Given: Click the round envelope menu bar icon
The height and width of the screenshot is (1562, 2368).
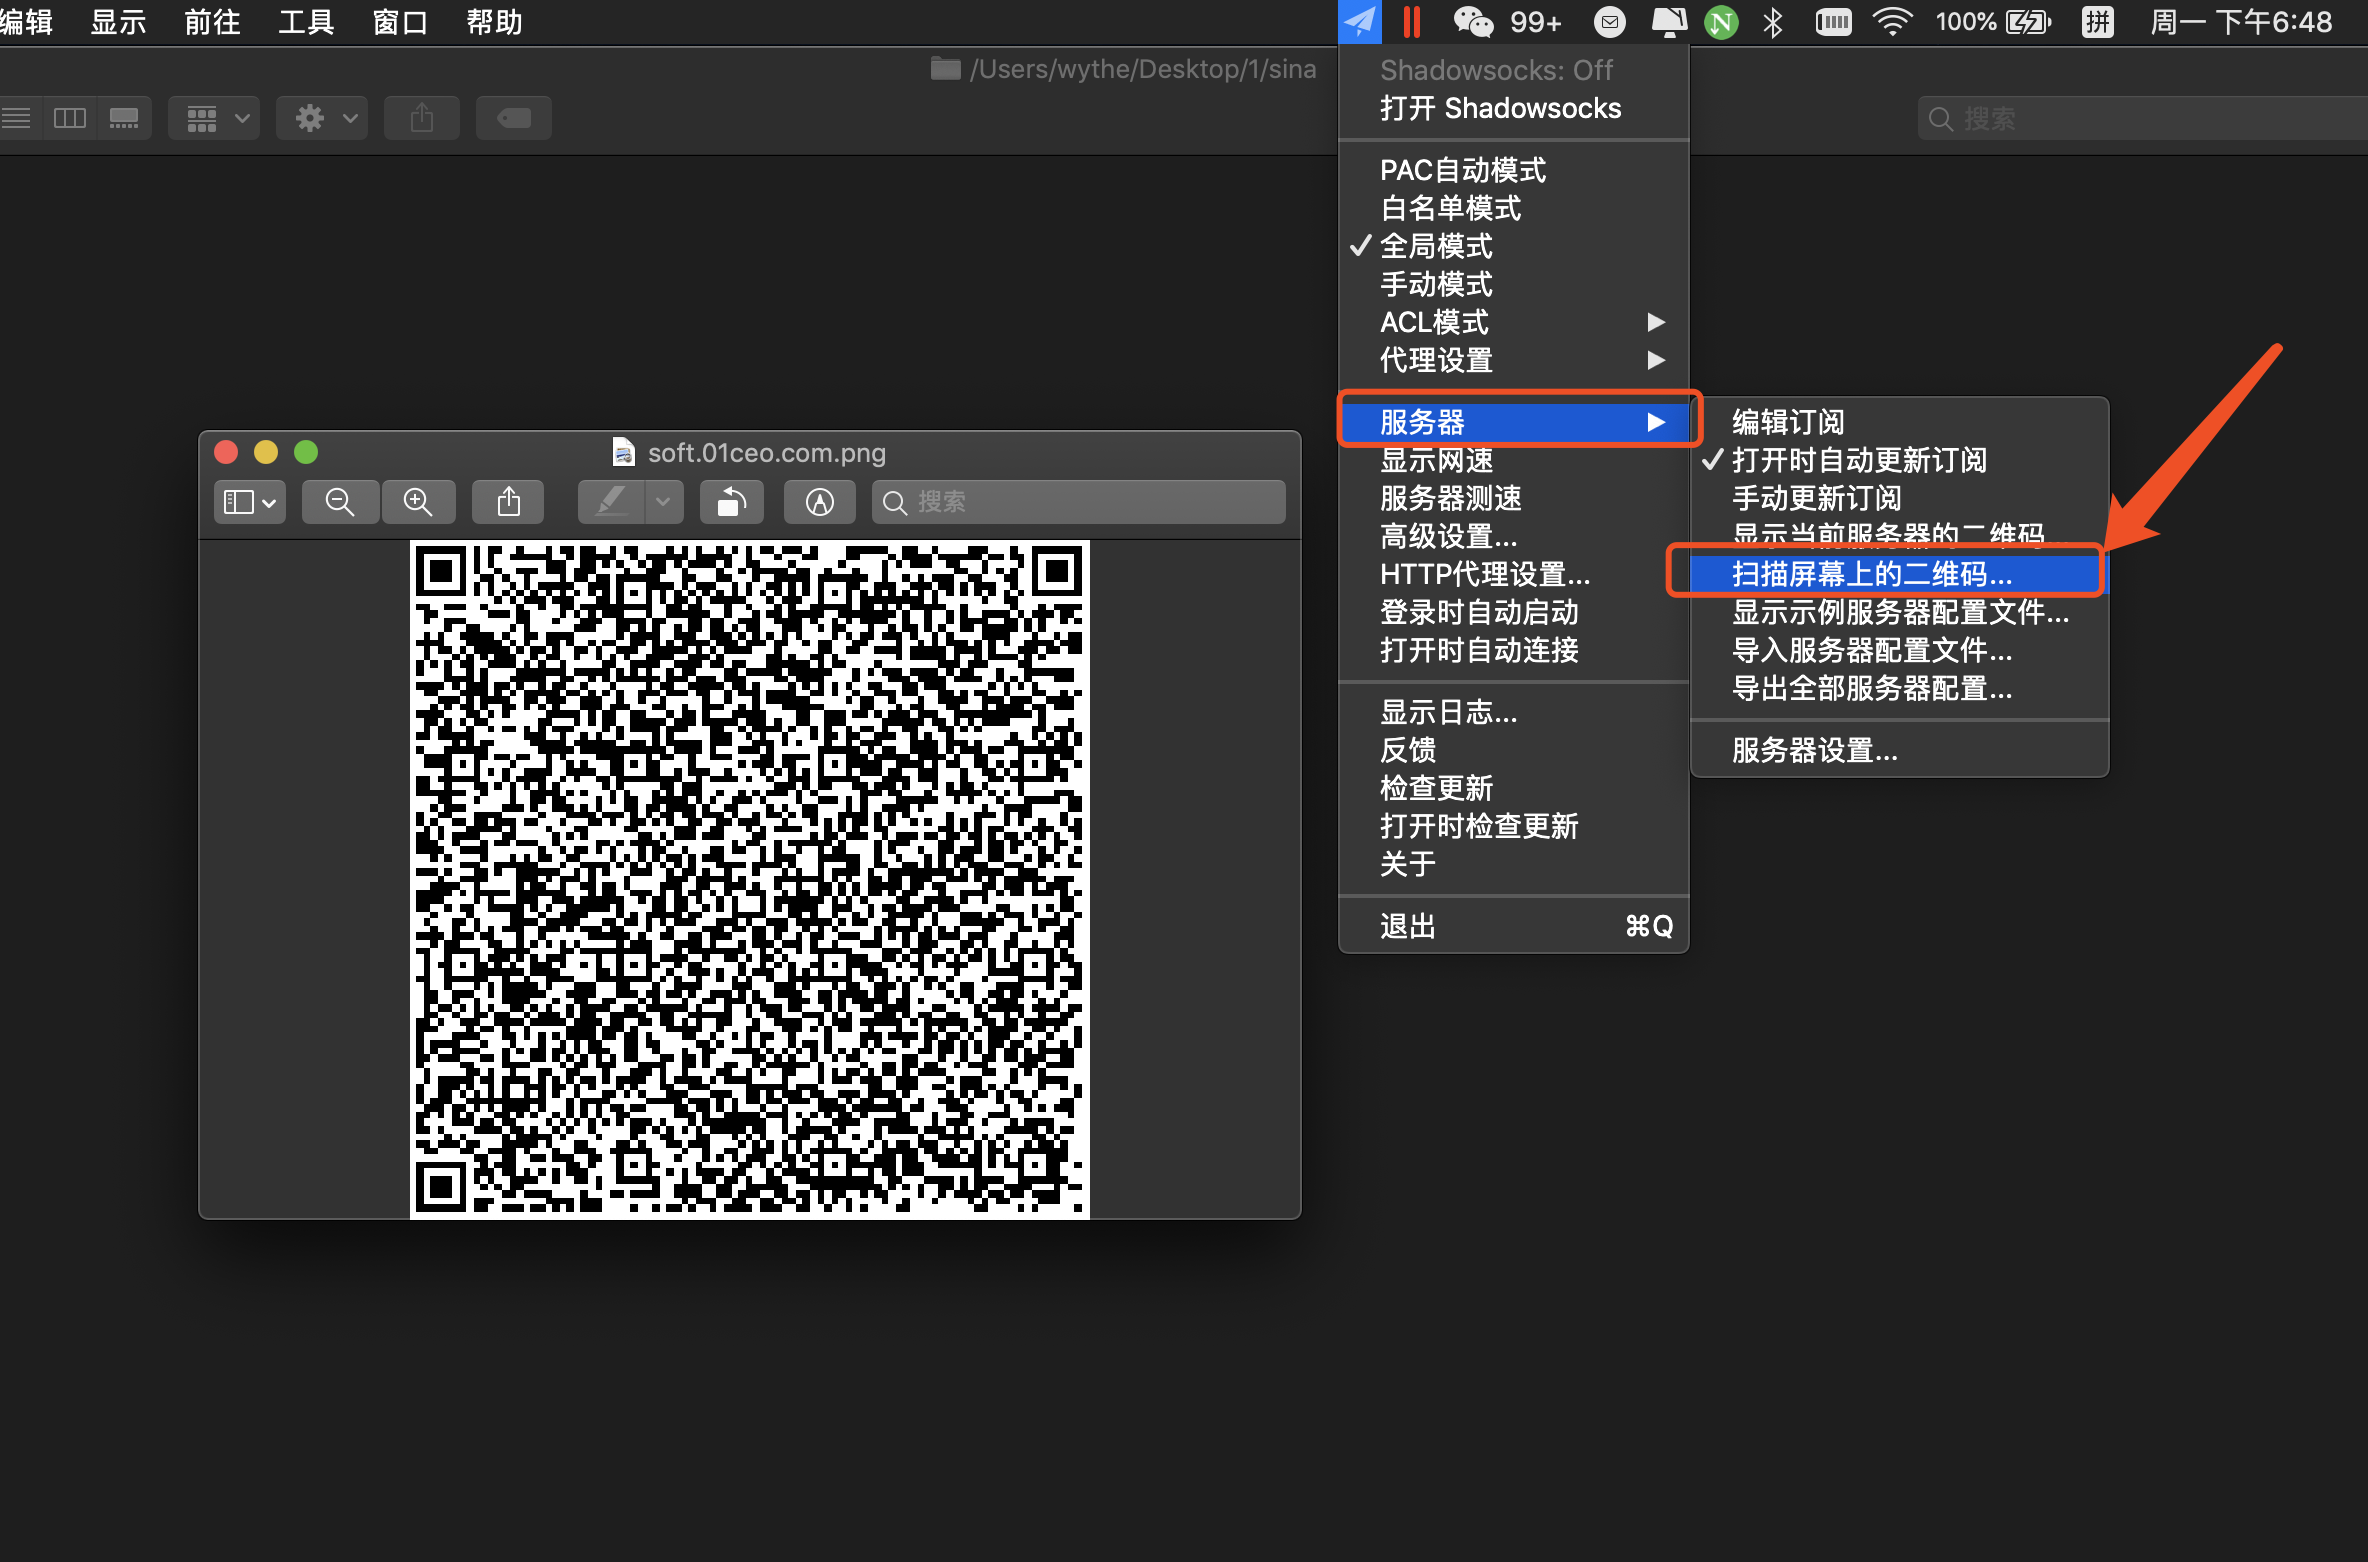Looking at the screenshot, I should tap(1610, 21).
